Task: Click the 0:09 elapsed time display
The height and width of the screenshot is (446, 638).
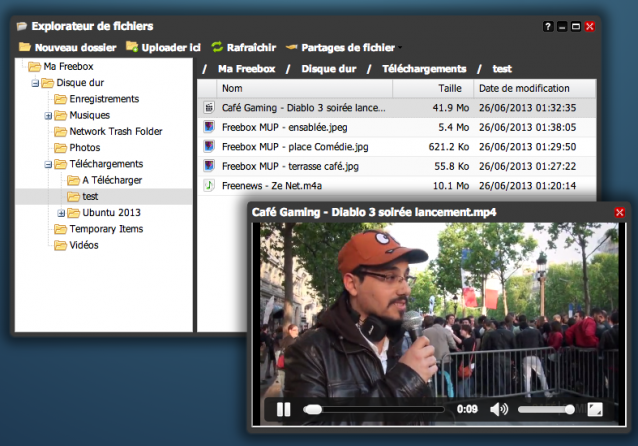Action: pyautogui.click(x=467, y=409)
